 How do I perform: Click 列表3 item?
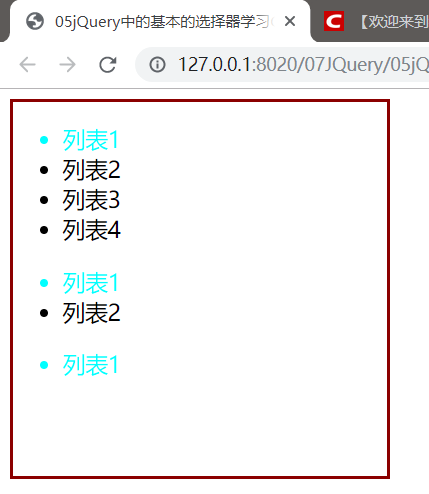91,200
